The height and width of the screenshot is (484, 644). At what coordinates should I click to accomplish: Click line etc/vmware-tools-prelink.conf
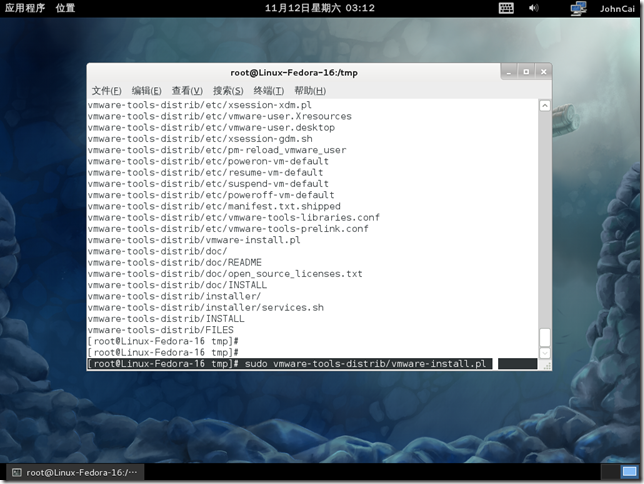pos(228,228)
